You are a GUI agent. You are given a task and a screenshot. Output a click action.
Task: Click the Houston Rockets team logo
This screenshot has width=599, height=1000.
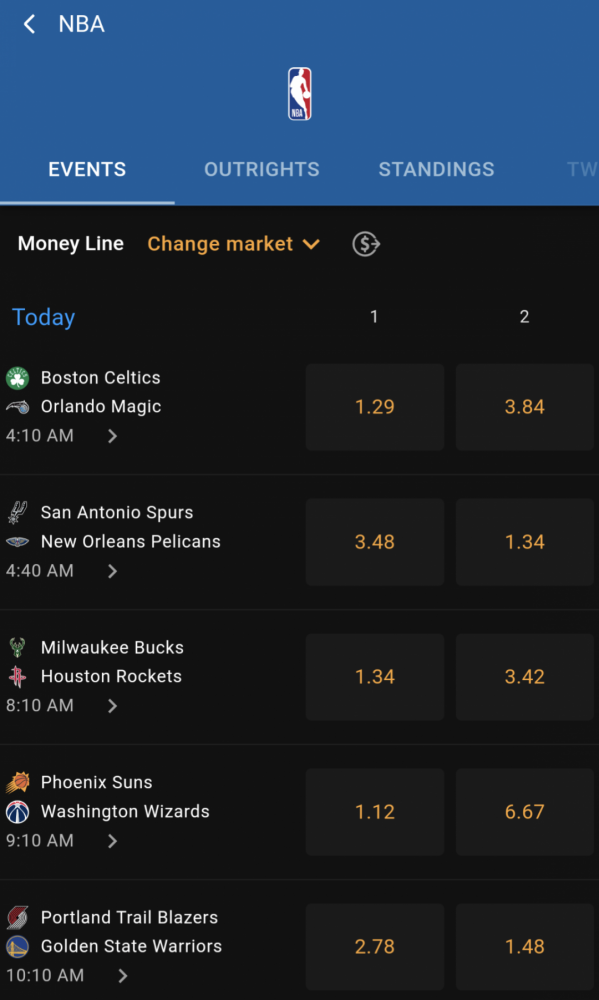pos(17,676)
